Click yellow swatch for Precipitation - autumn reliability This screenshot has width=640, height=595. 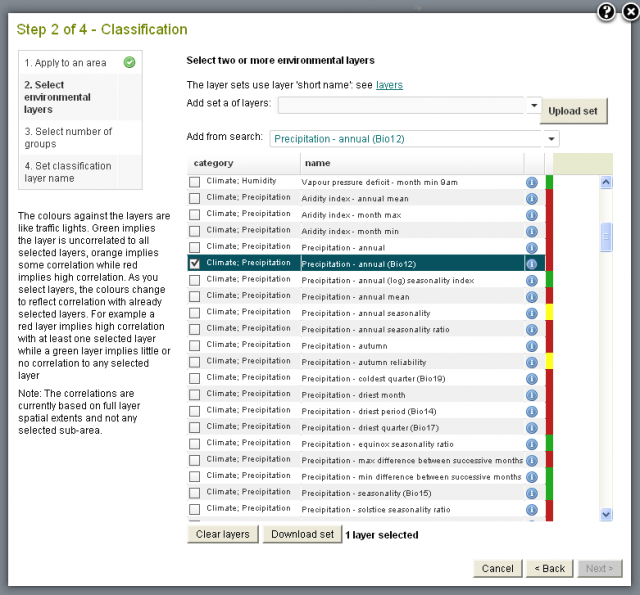pos(549,361)
